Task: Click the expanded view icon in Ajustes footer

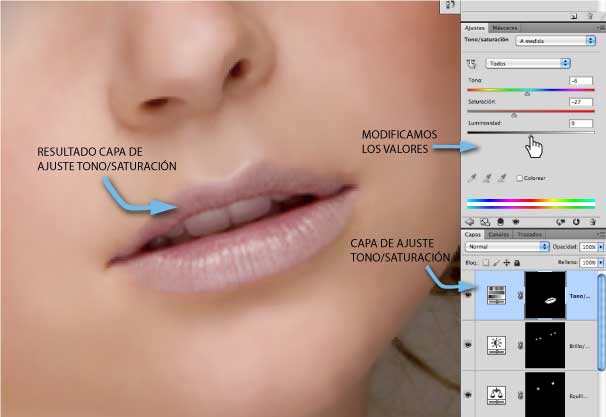Action: pyautogui.click(x=485, y=222)
